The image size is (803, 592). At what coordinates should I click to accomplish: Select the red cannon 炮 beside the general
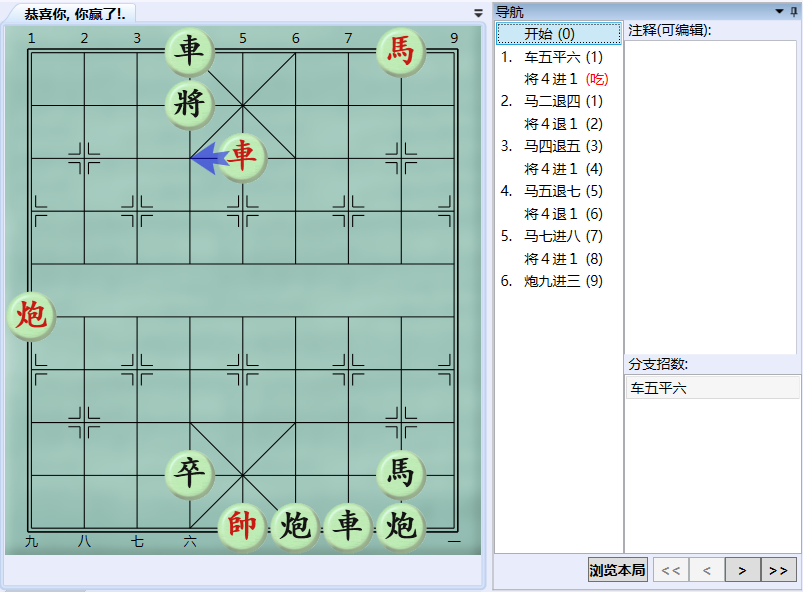[295, 528]
